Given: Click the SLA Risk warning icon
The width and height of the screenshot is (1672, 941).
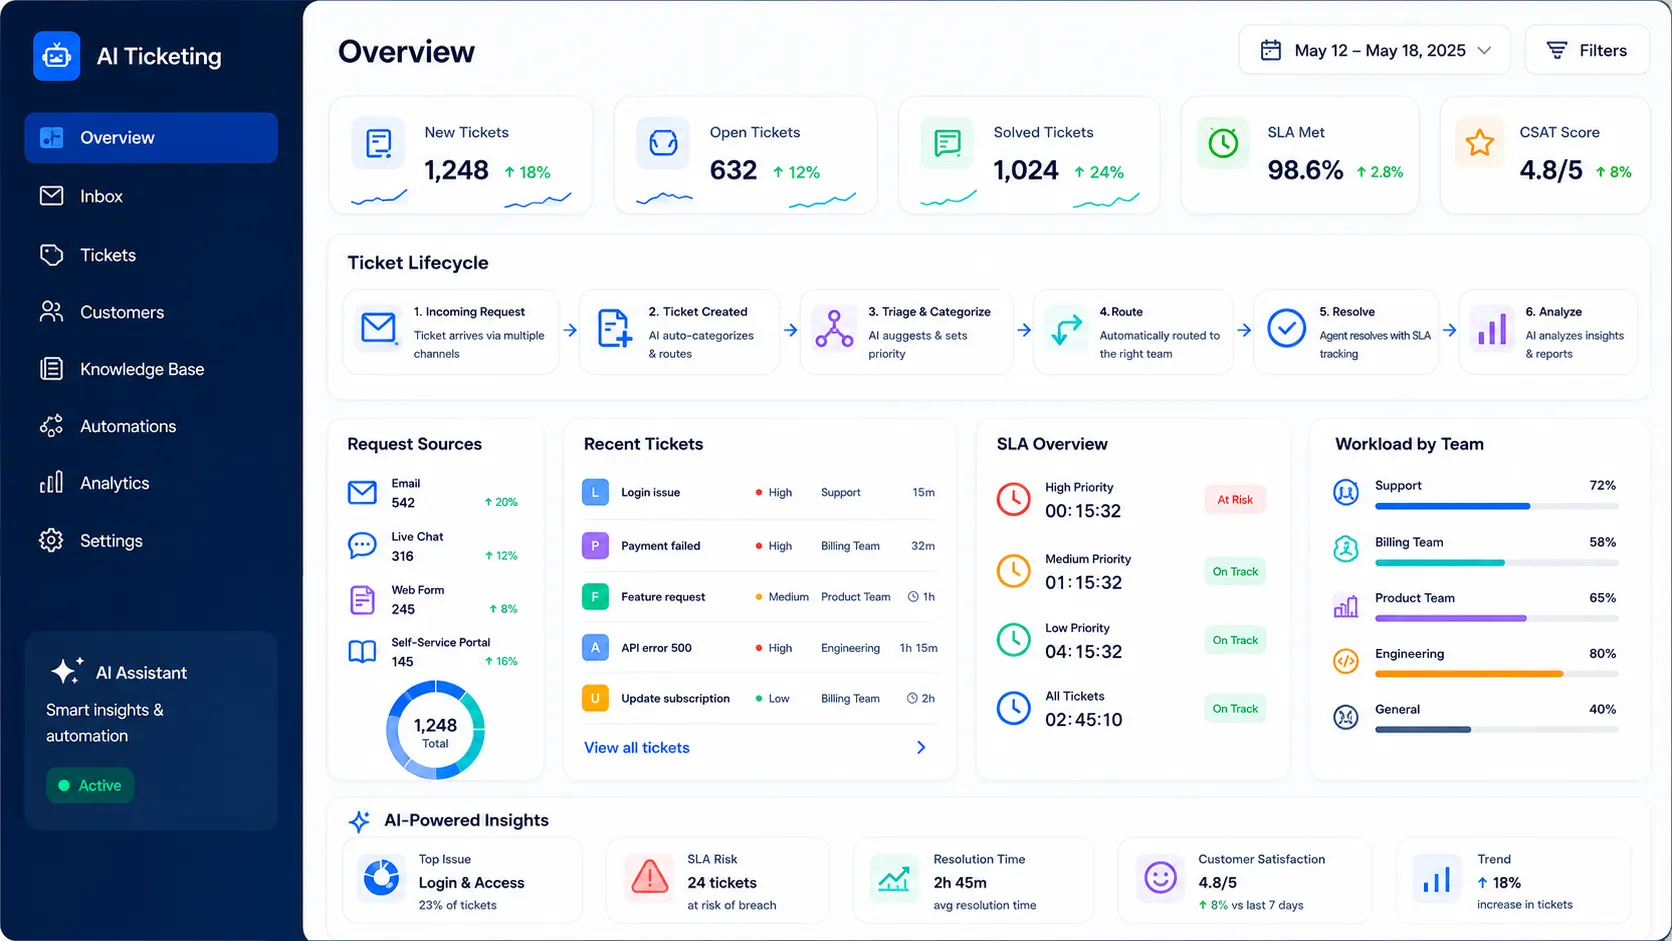Looking at the screenshot, I should 649,878.
